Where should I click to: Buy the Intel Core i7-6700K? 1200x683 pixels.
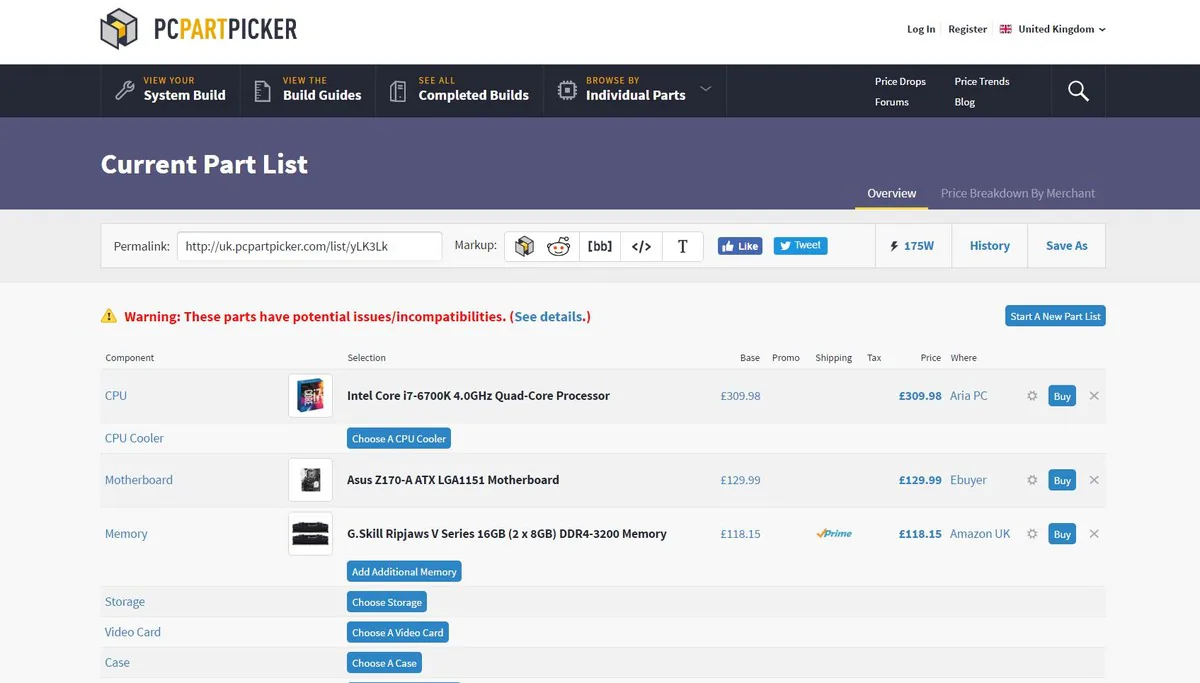coord(1062,396)
